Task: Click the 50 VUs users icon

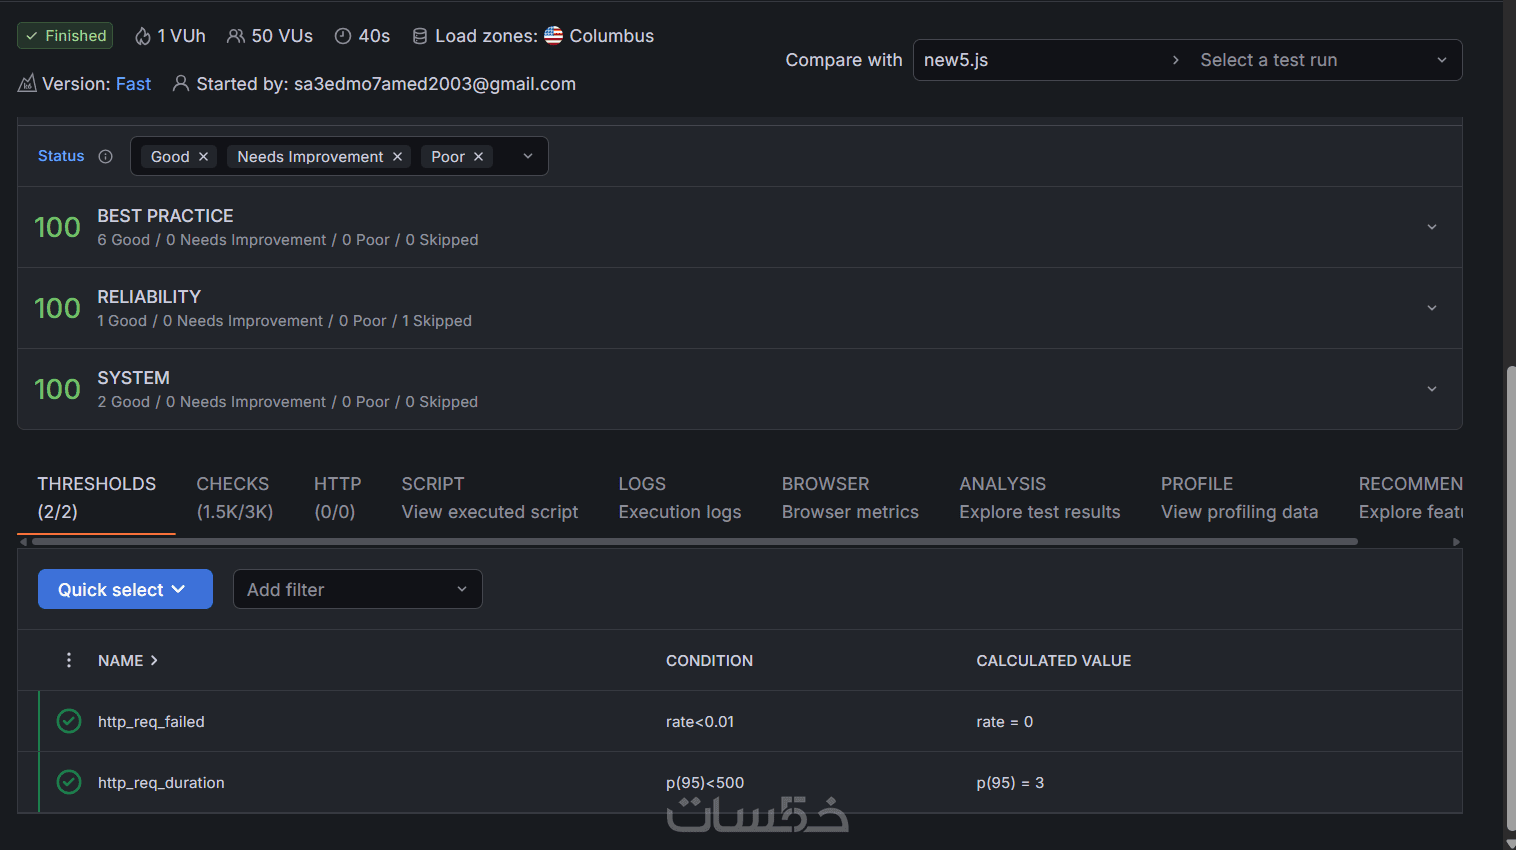Action: point(236,36)
